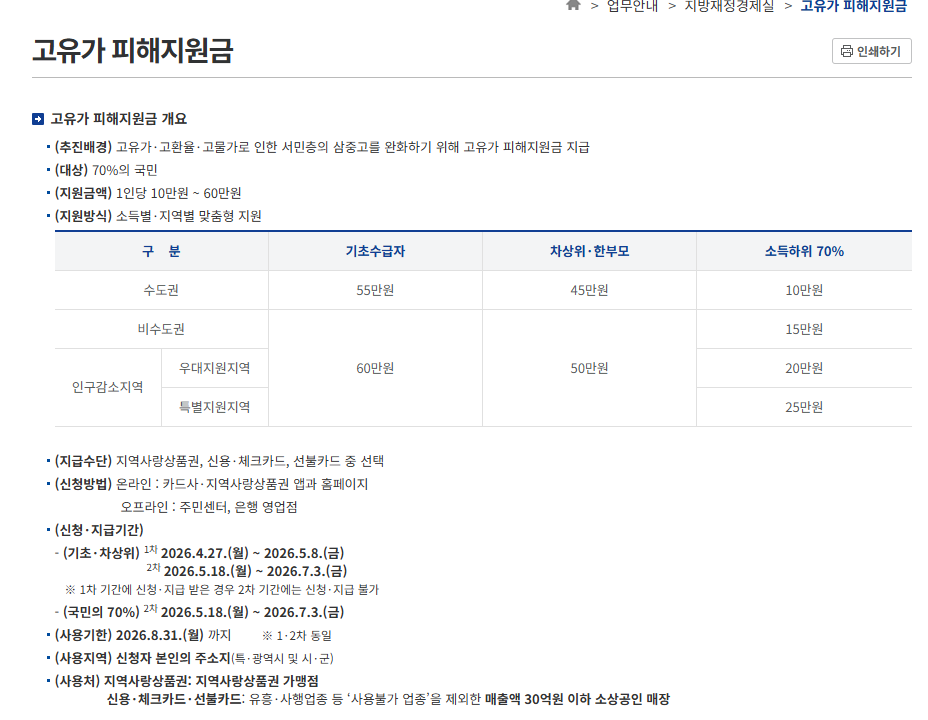The image size is (928, 720).
Task: Click the printer icon on 인쇄하기 button
Action: point(846,51)
